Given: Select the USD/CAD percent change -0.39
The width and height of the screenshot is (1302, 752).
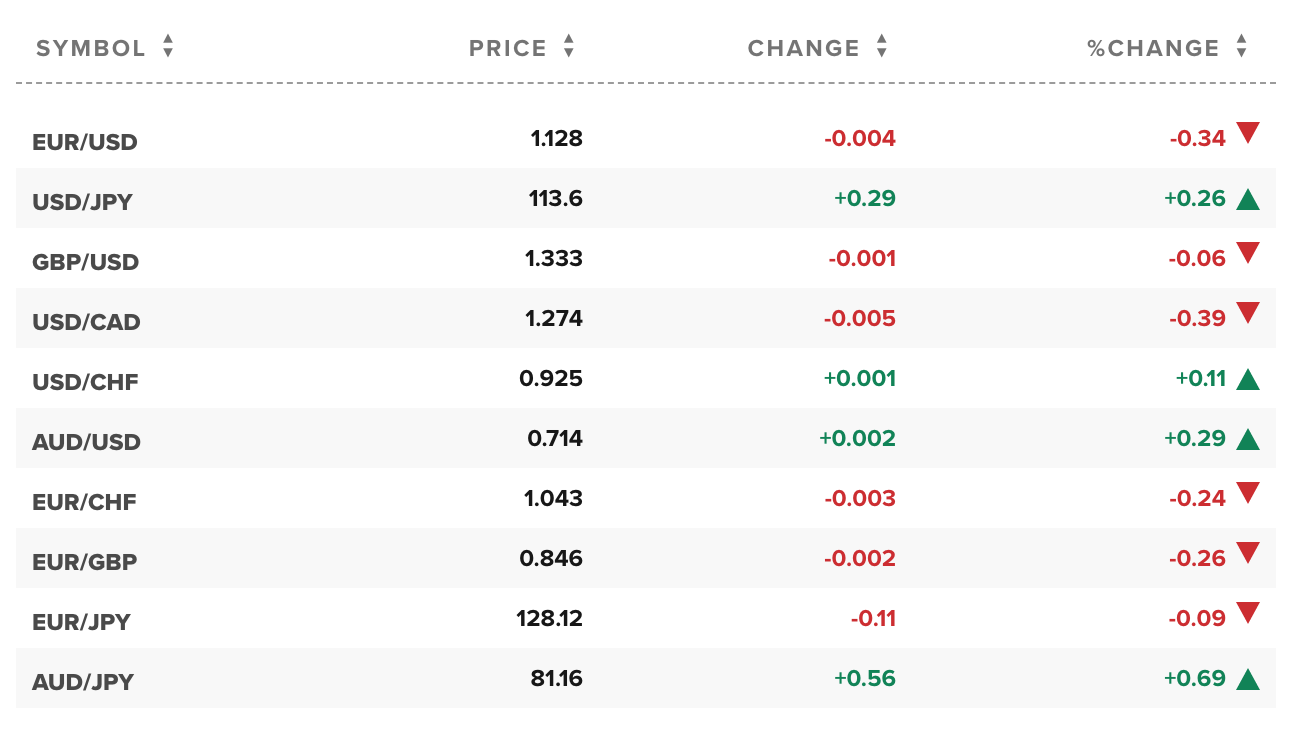Looking at the screenshot, I should pyautogui.click(x=1197, y=319).
